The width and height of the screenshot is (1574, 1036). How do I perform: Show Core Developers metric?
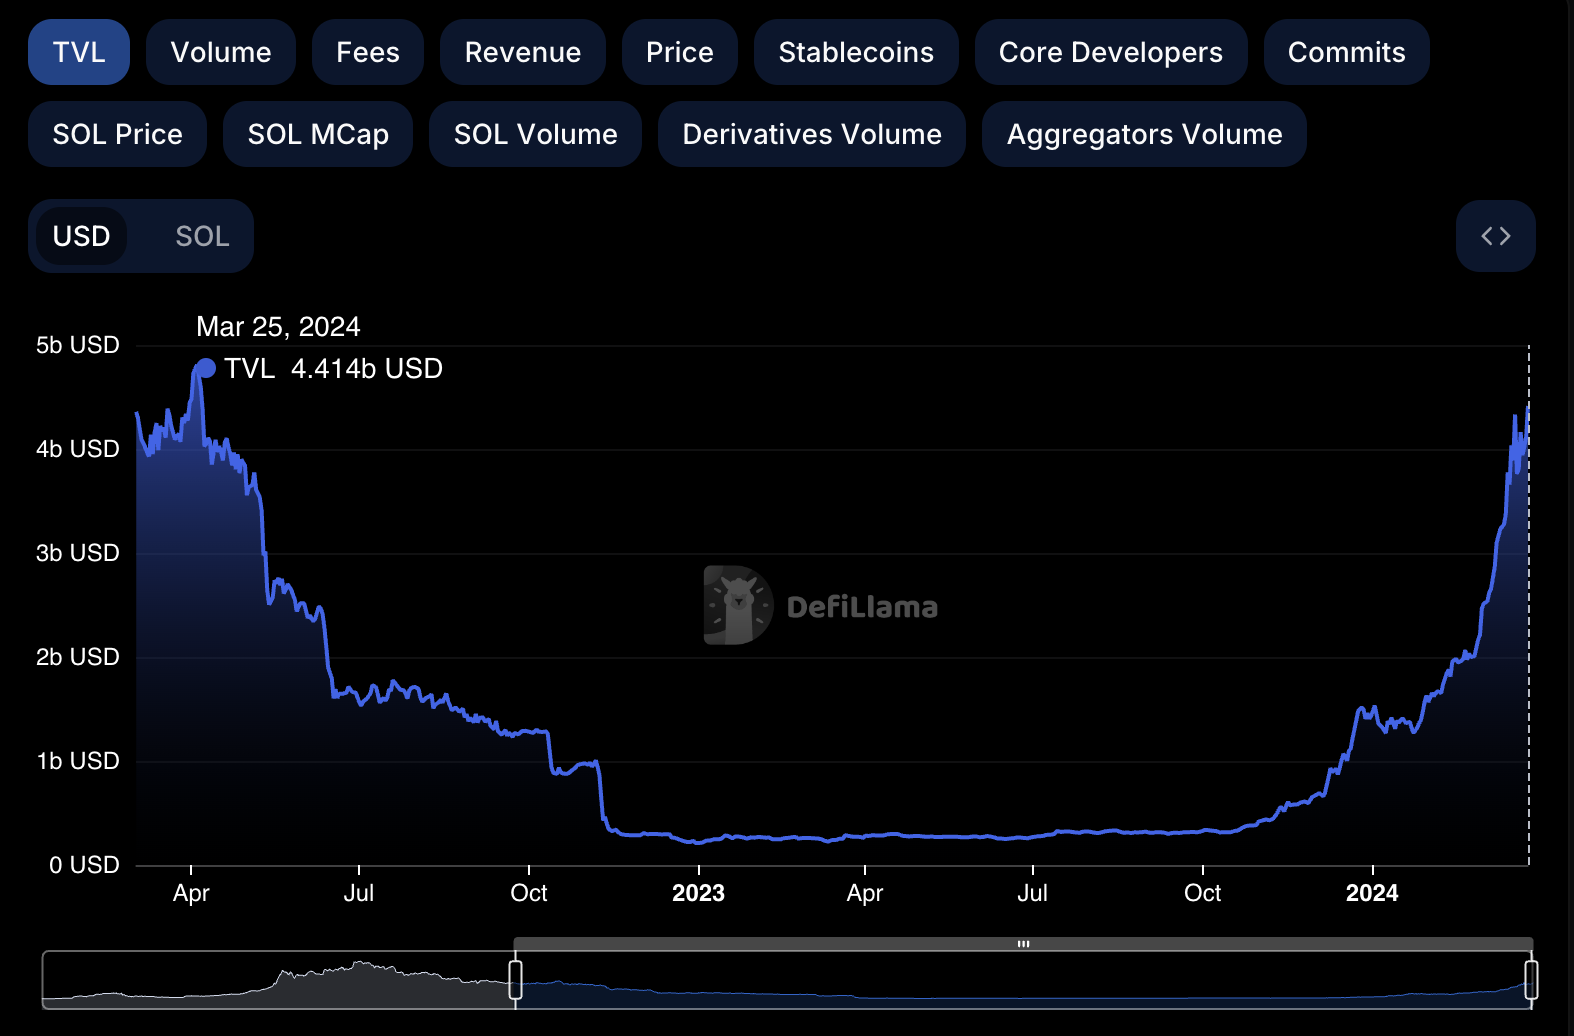[x=1110, y=52]
